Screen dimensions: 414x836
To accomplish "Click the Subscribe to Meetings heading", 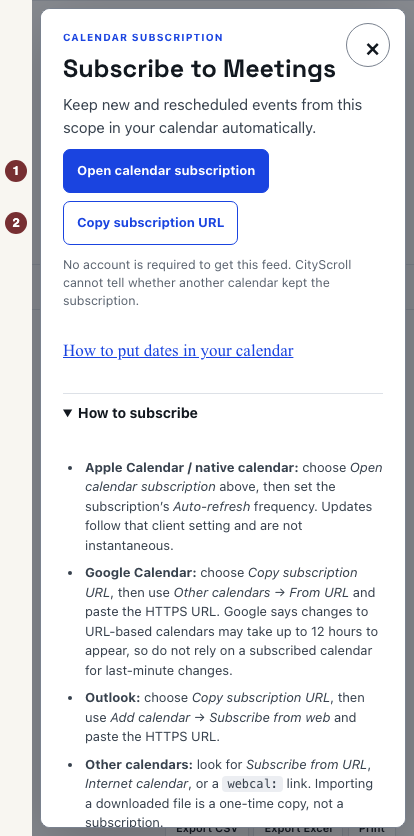I will (x=200, y=69).
